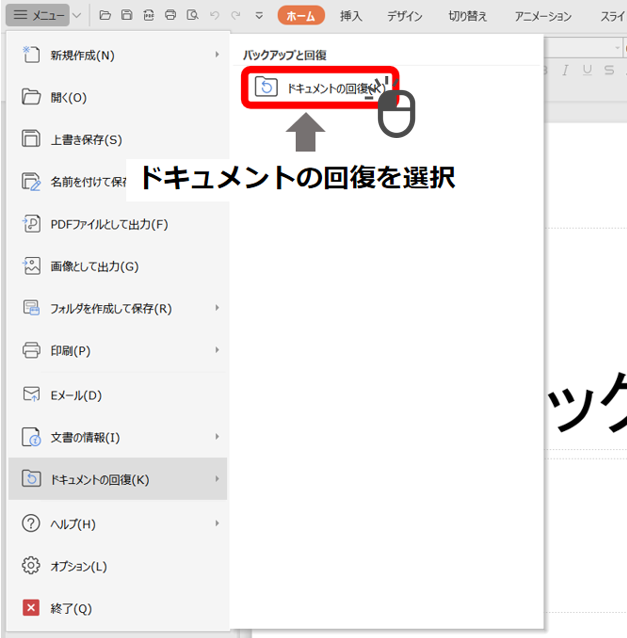The image size is (627, 638).
Task: Click the save icon in quick toolbar
Action: [x=127, y=15]
